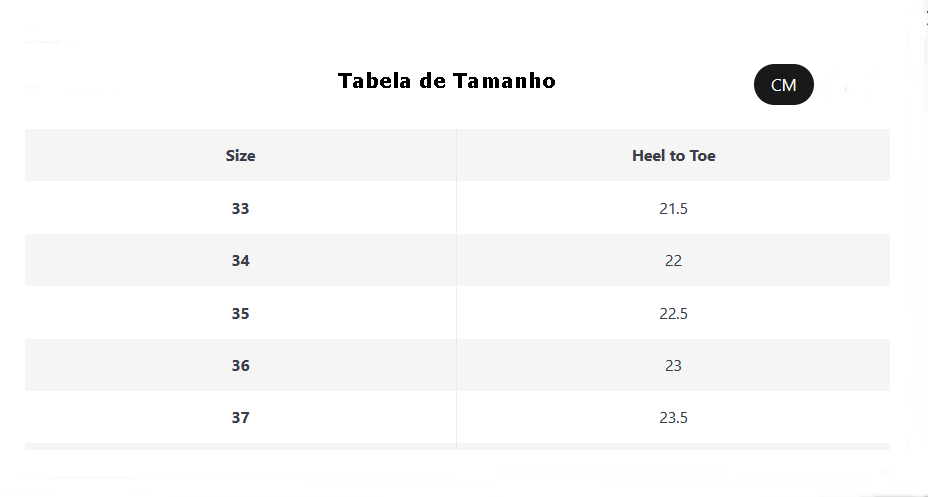Click the Size column header
The height and width of the screenshot is (497, 928).
[x=240, y=156]
